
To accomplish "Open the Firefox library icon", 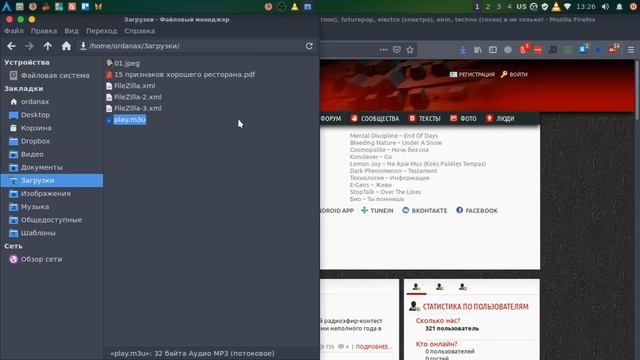I will [478, 50].
